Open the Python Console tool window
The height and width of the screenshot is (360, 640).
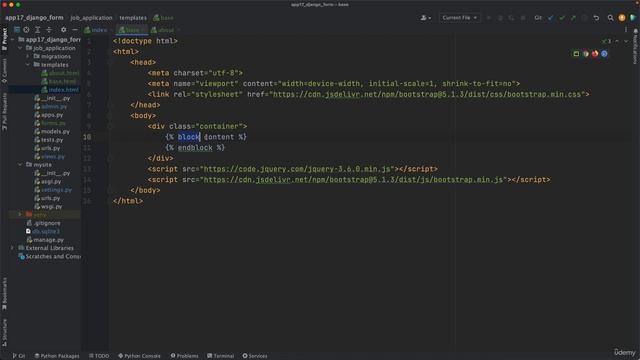pyautogui.click(x=140, y=356)
